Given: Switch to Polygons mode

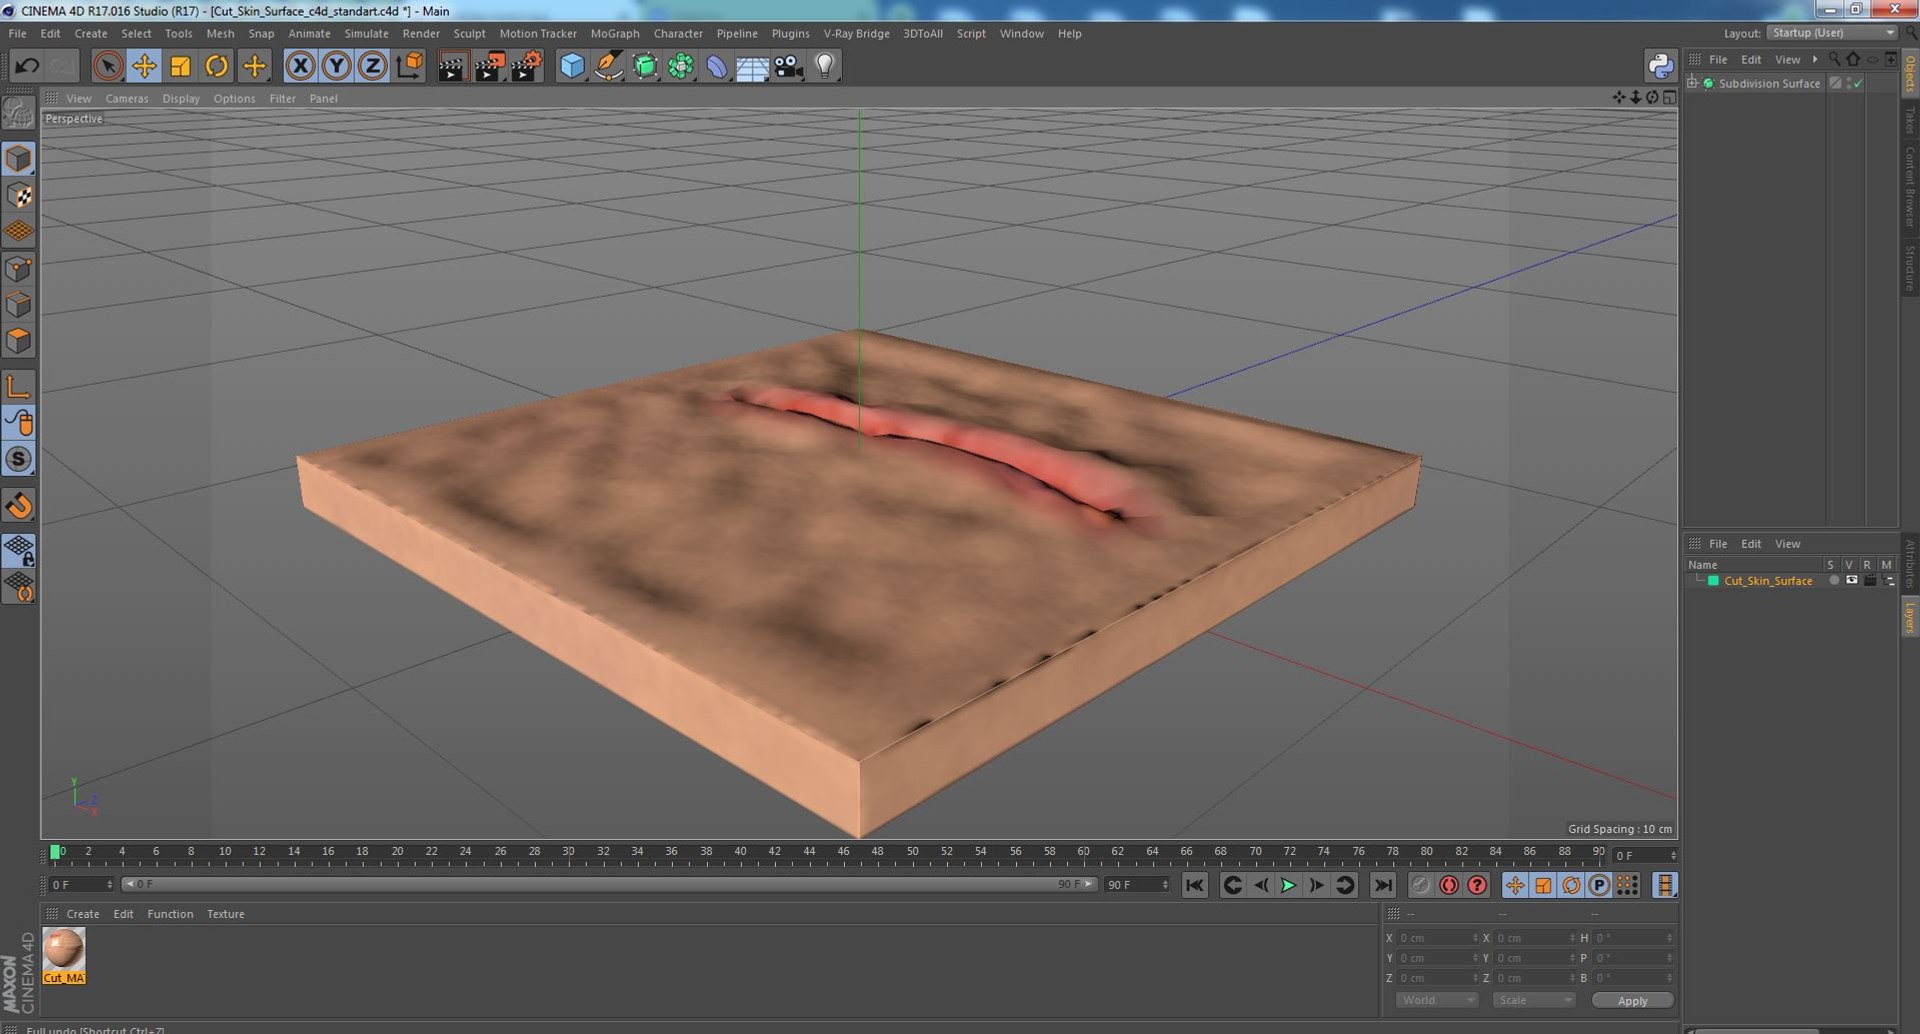Looking at the screenshot, I should pos(19,341).
